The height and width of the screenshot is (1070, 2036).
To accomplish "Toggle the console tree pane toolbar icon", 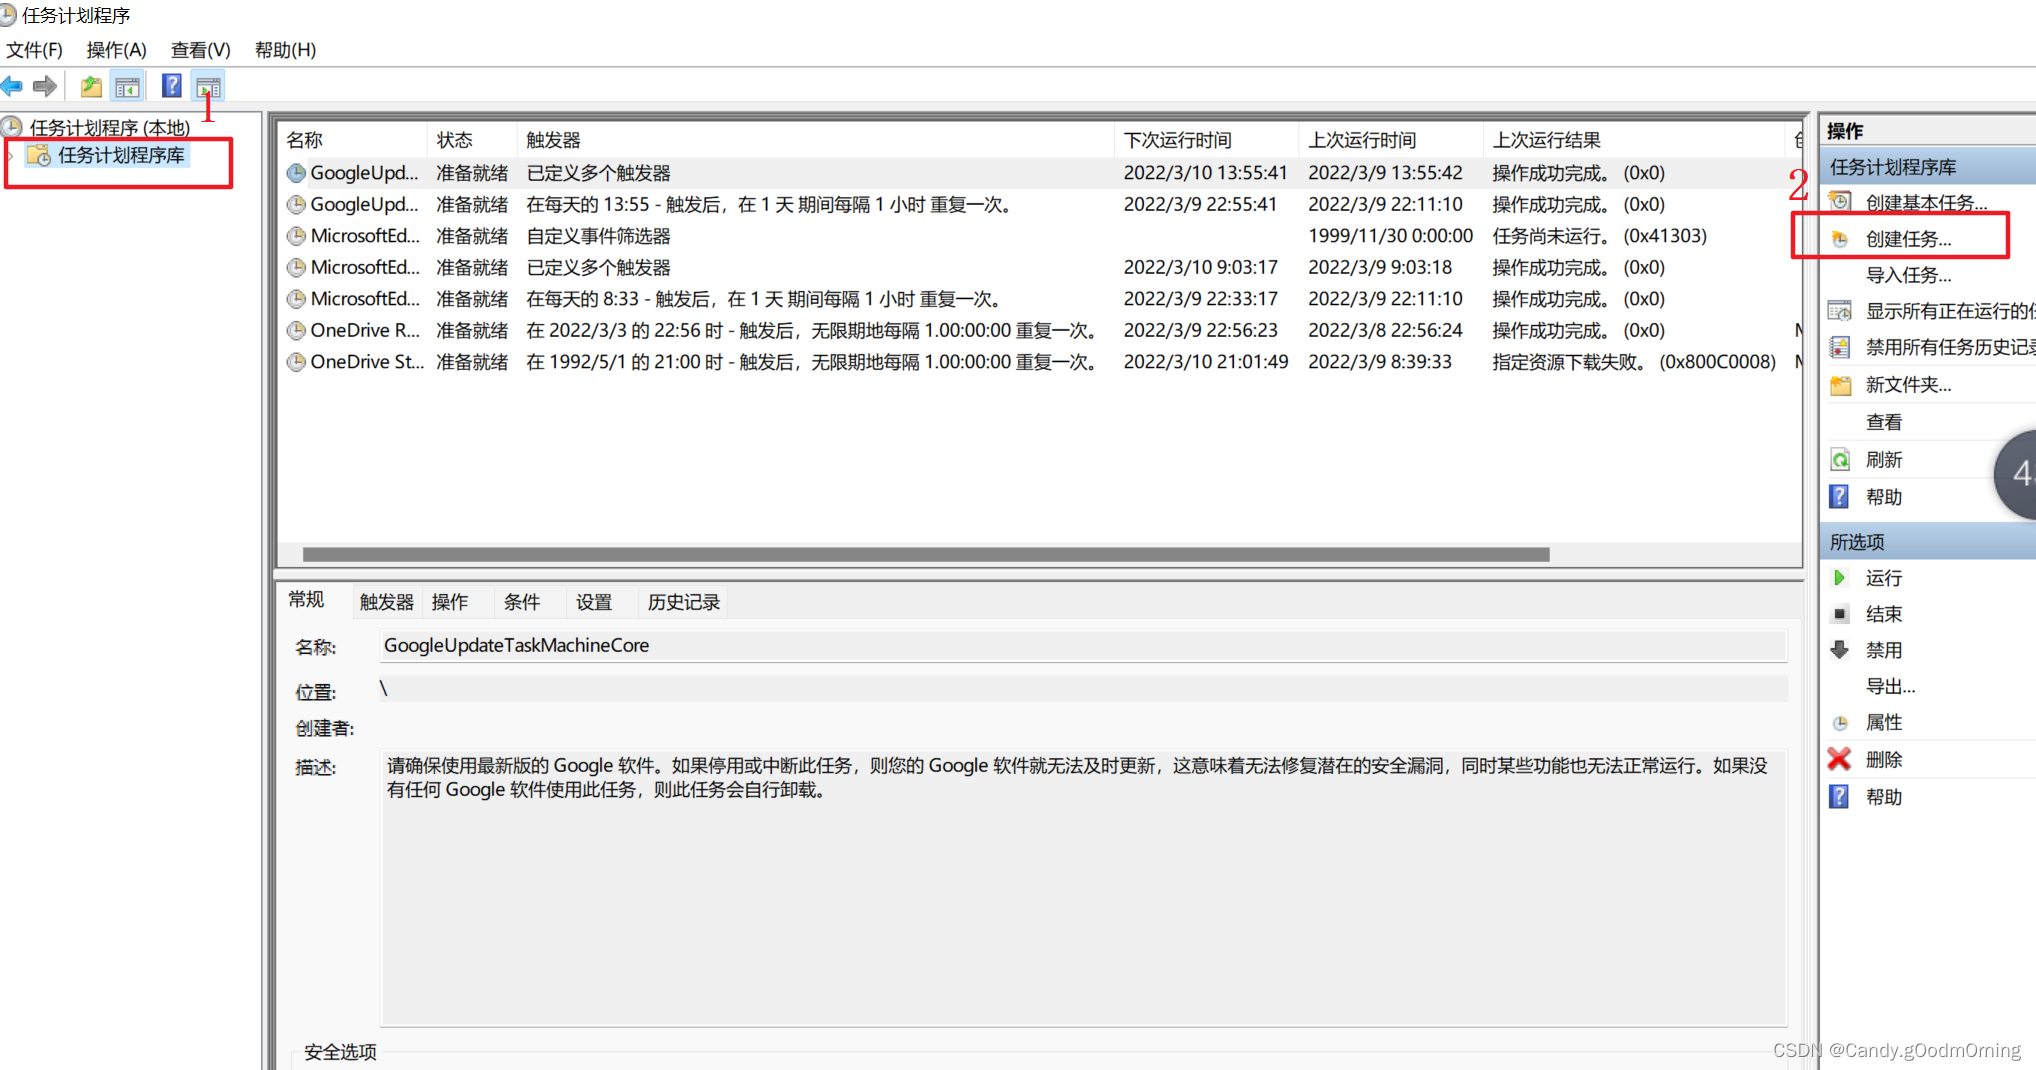I will pyautogui.click(x=128, y=87).
